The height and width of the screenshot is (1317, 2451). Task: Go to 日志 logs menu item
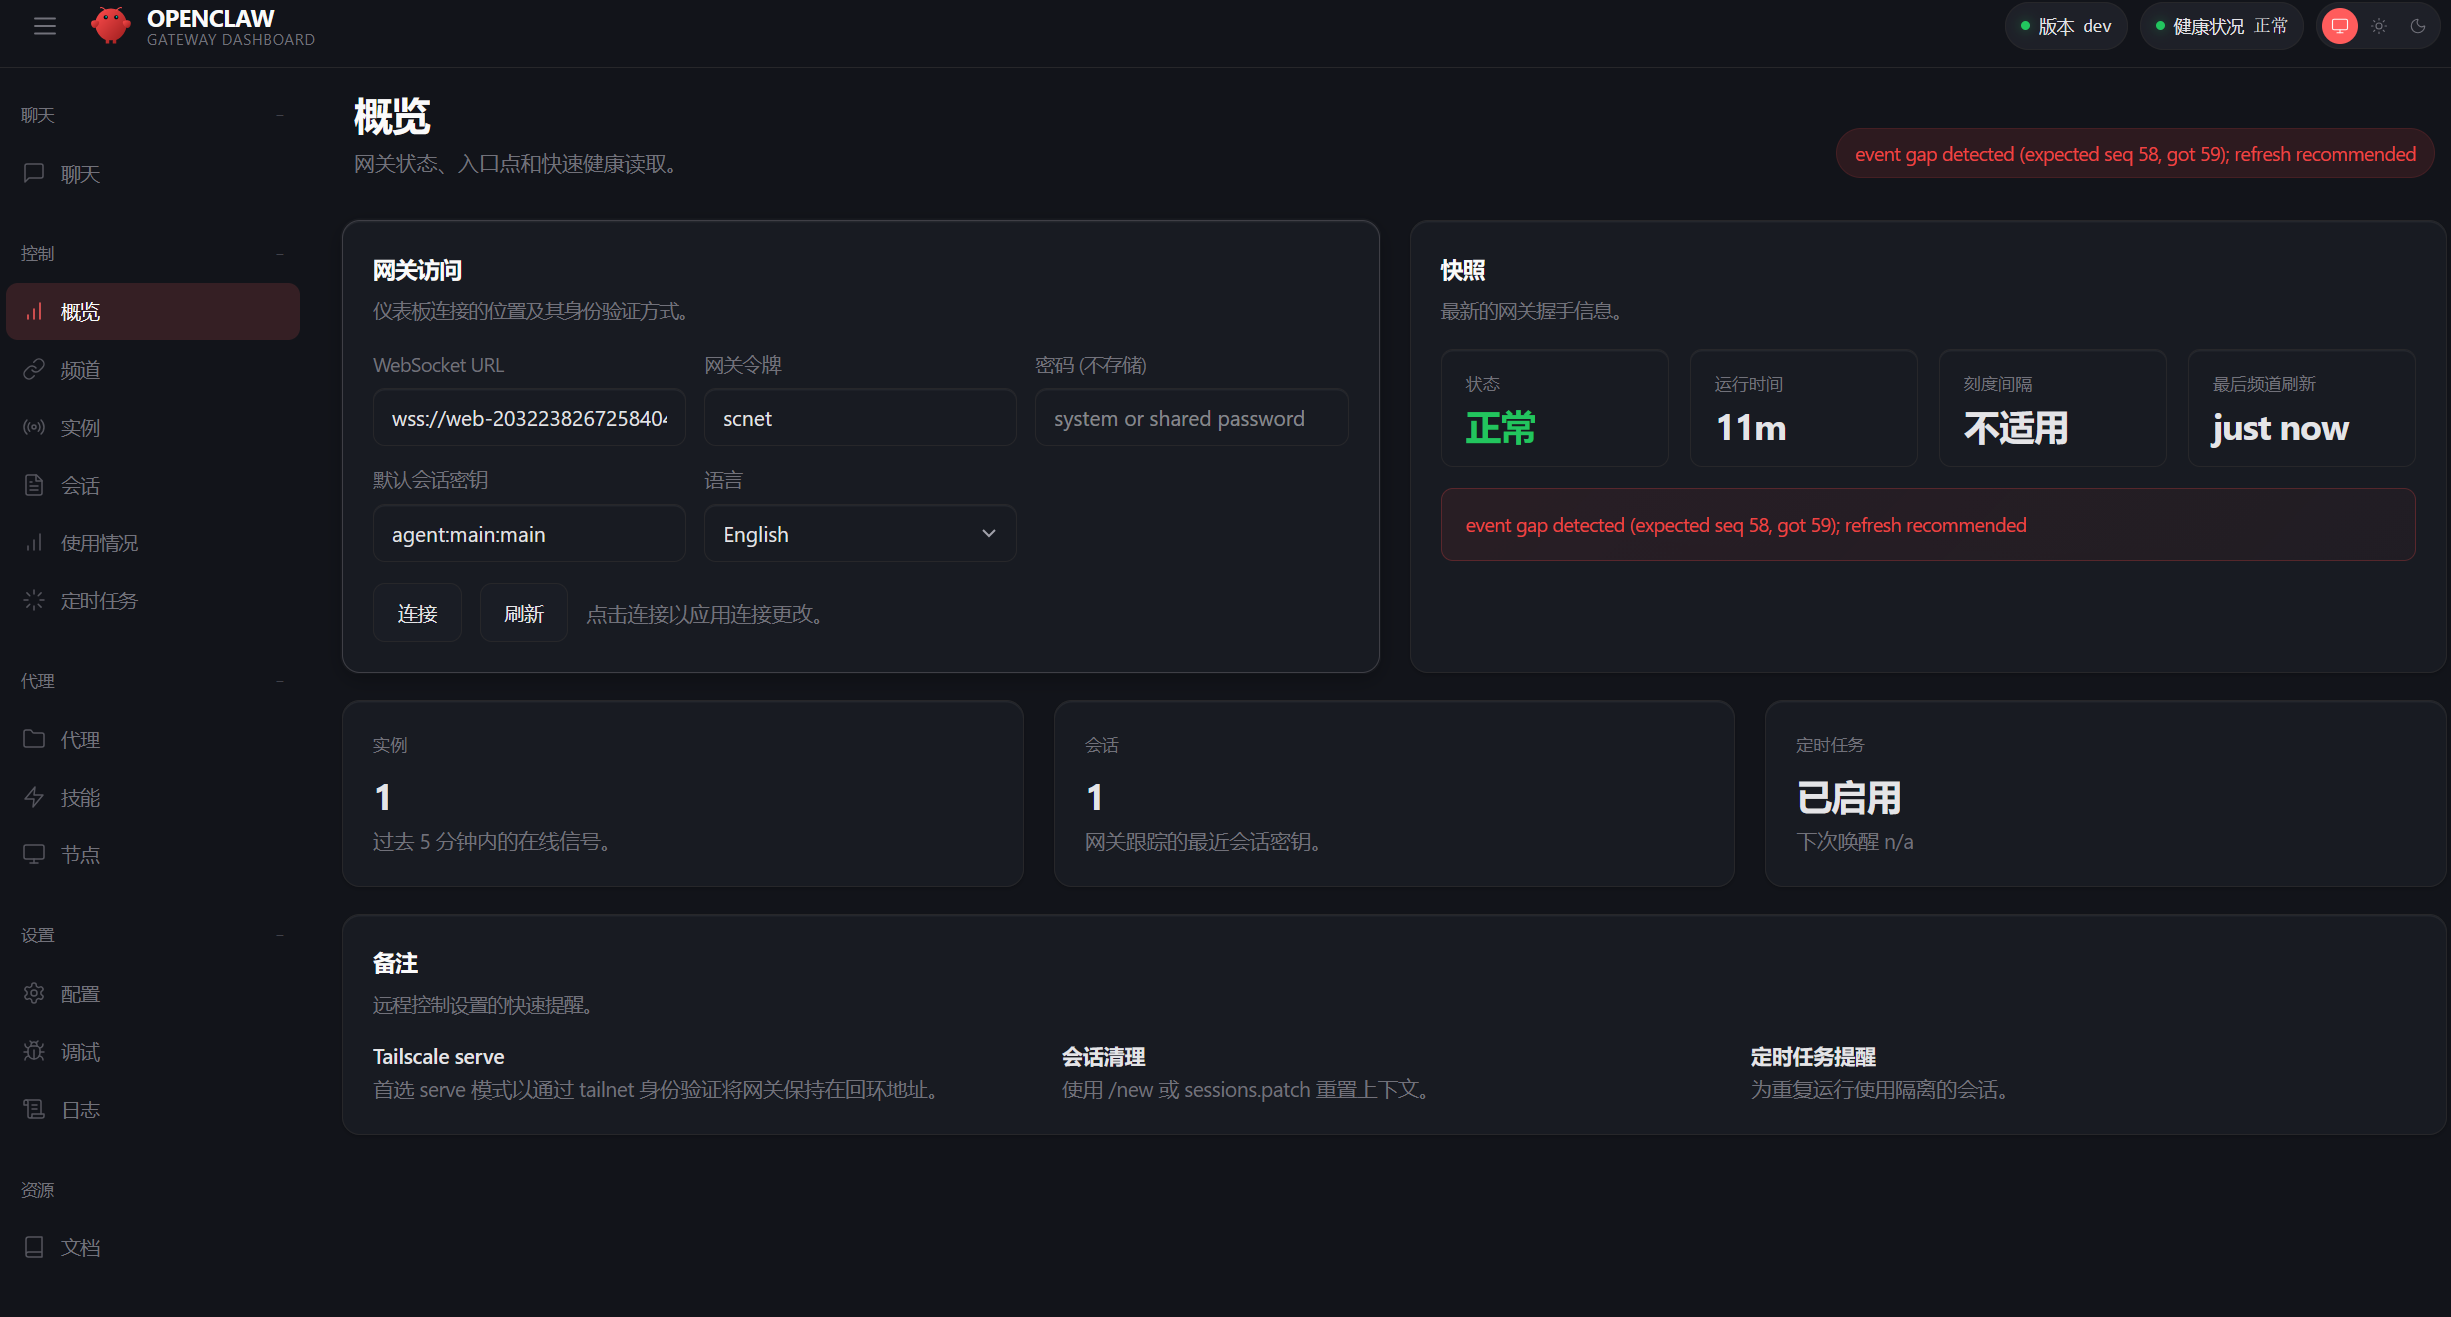(80, 1109)
